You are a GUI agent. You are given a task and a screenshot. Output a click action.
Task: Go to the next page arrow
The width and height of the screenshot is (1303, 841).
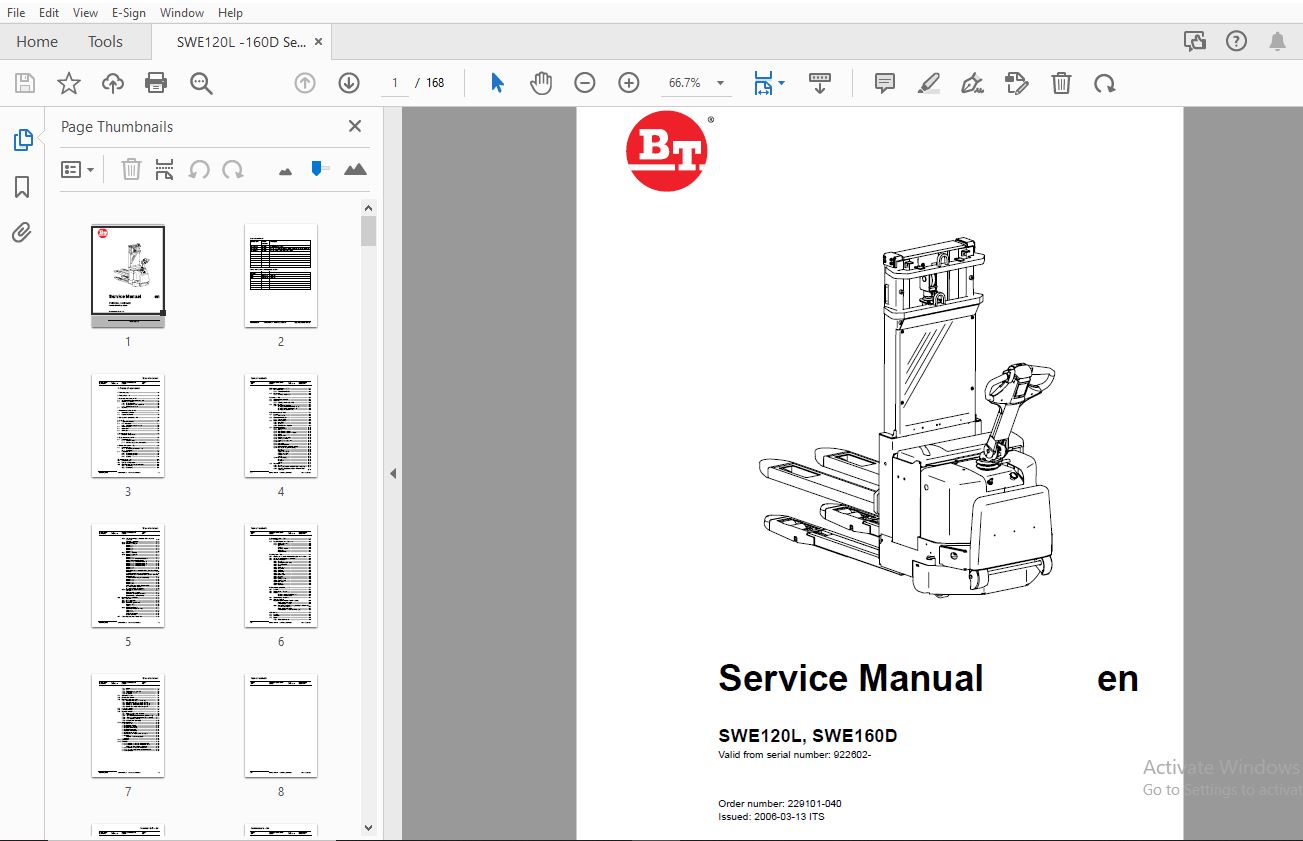349,83
